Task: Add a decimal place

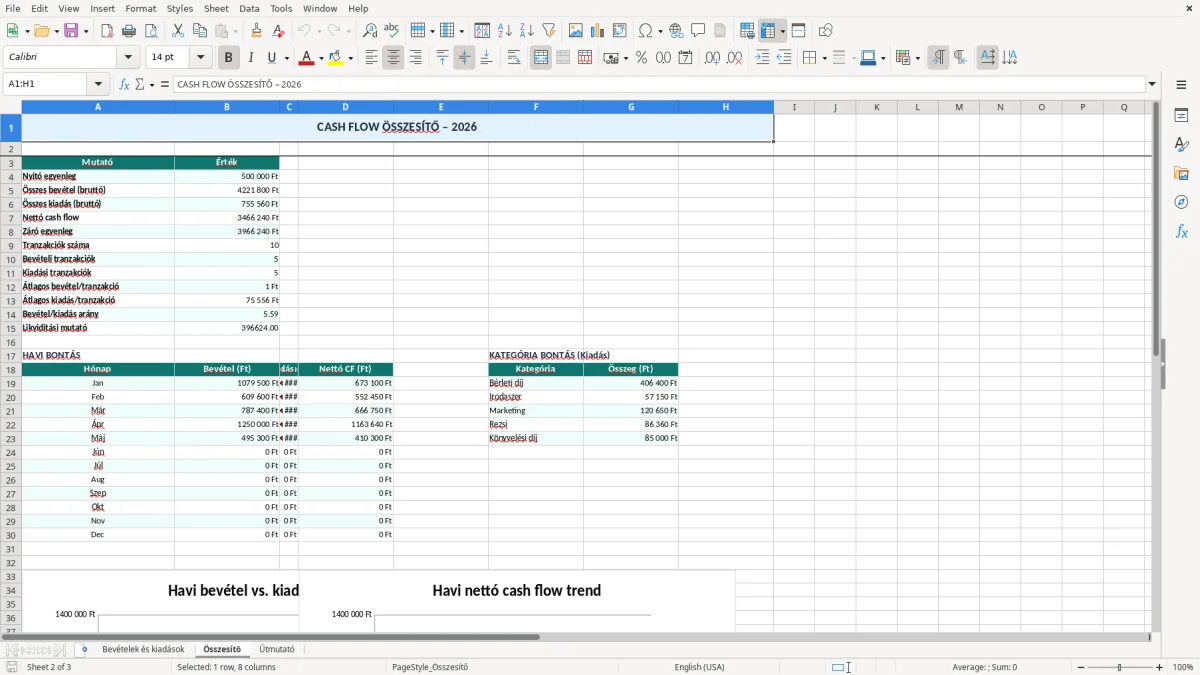Action: point(712,58)
